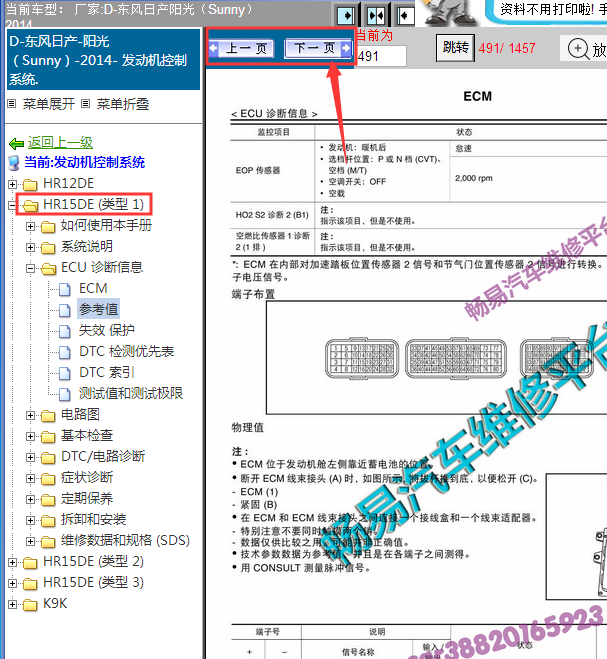Viewport: 607px width, 659px height.
Task: Go to next page with 下一页 button
Action: (318, 48)
